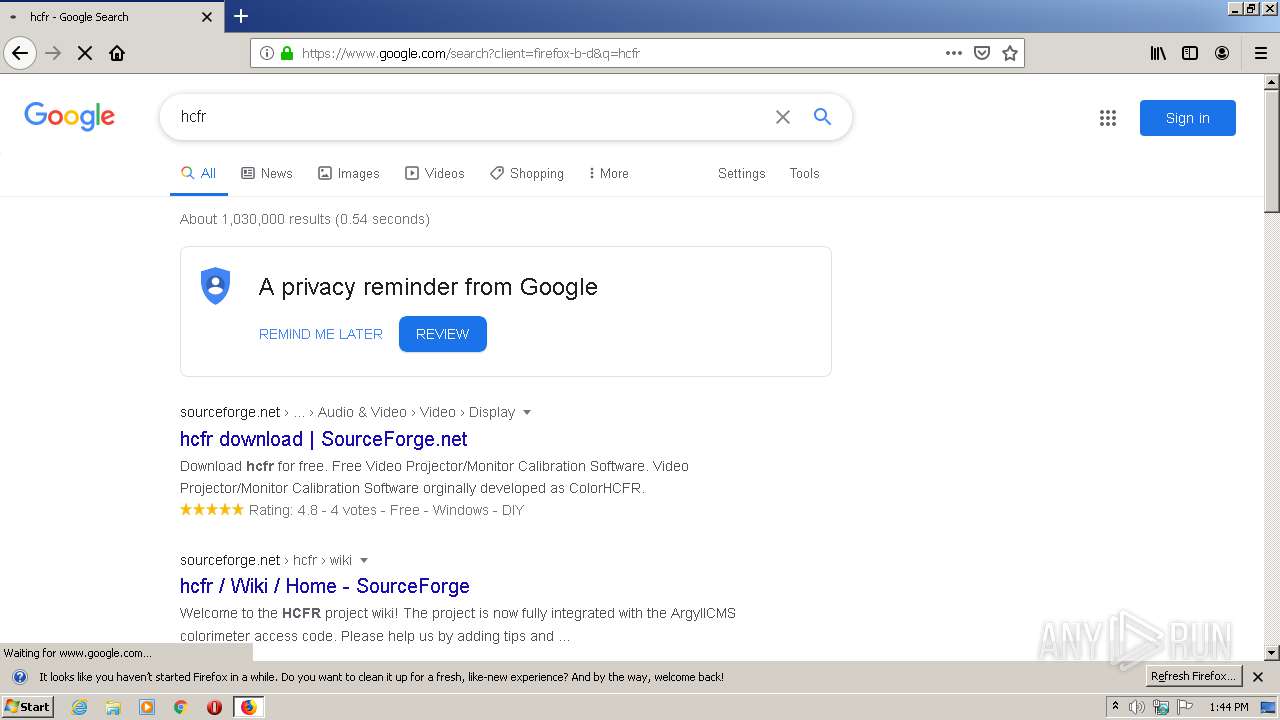Open volume control in system tray
Viewport: 1280px width, 720px height.
click(1137, 707)
